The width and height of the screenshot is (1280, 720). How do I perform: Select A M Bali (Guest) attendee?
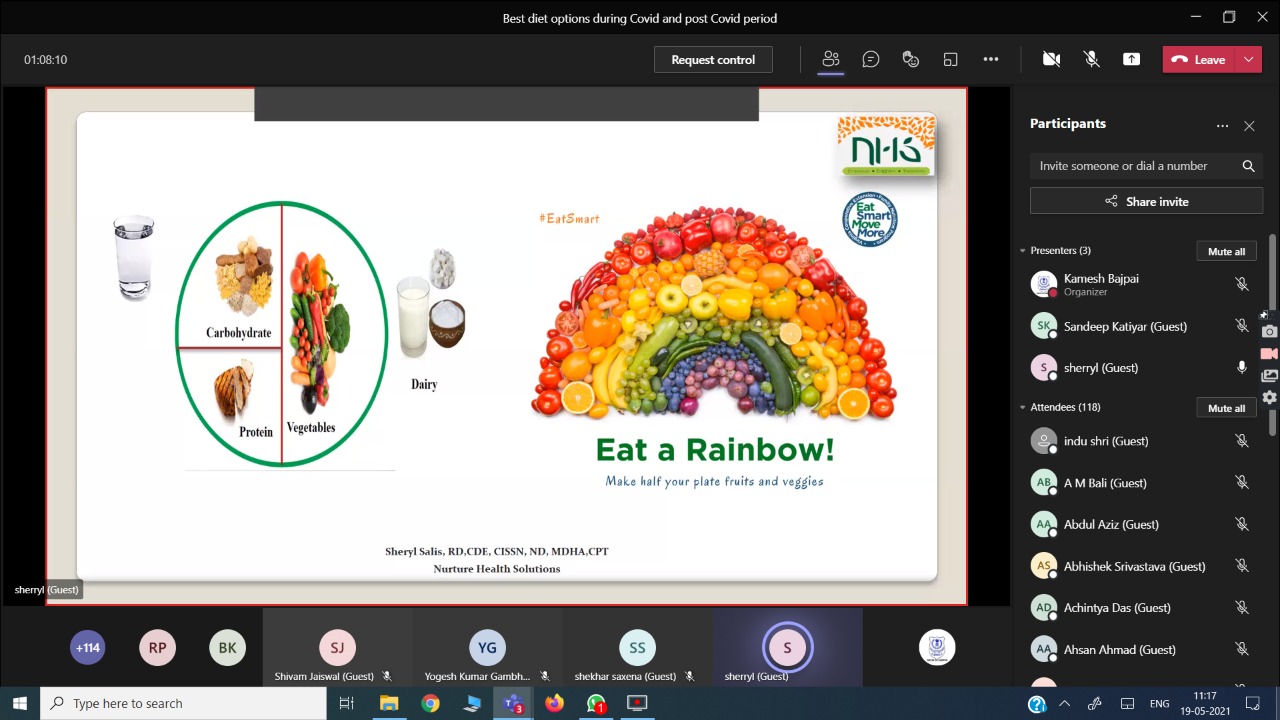pyautogui.click(x=1140, y=483)
